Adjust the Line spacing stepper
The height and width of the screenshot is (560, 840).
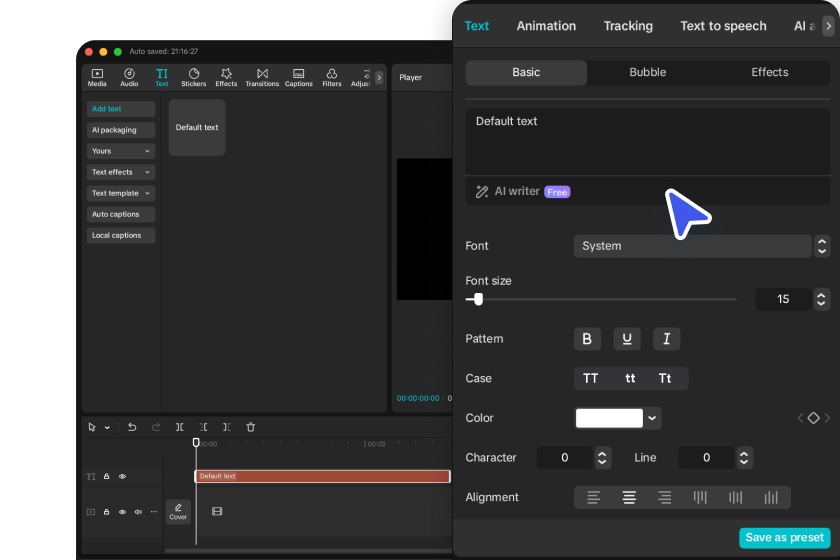point(744,458)
